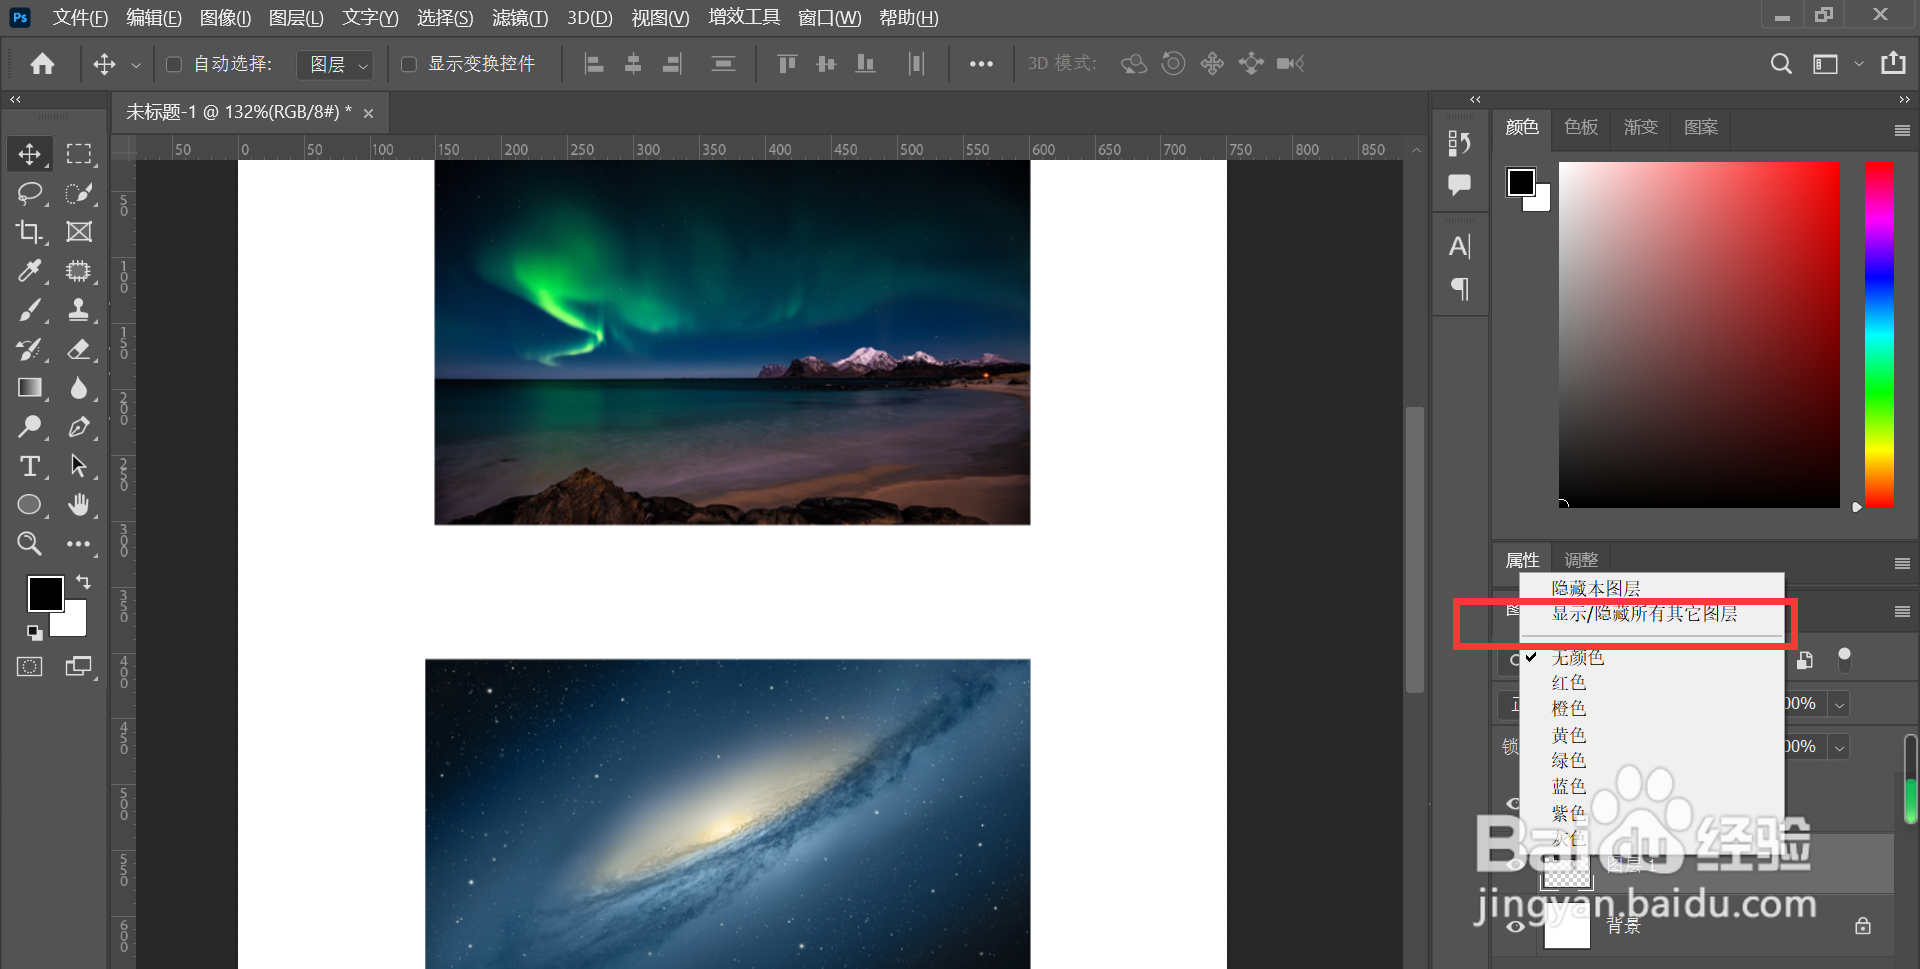This screenshot has width=1920, height=969.
Task: Toggle Quick Mask mode
Action: (29, 667)
